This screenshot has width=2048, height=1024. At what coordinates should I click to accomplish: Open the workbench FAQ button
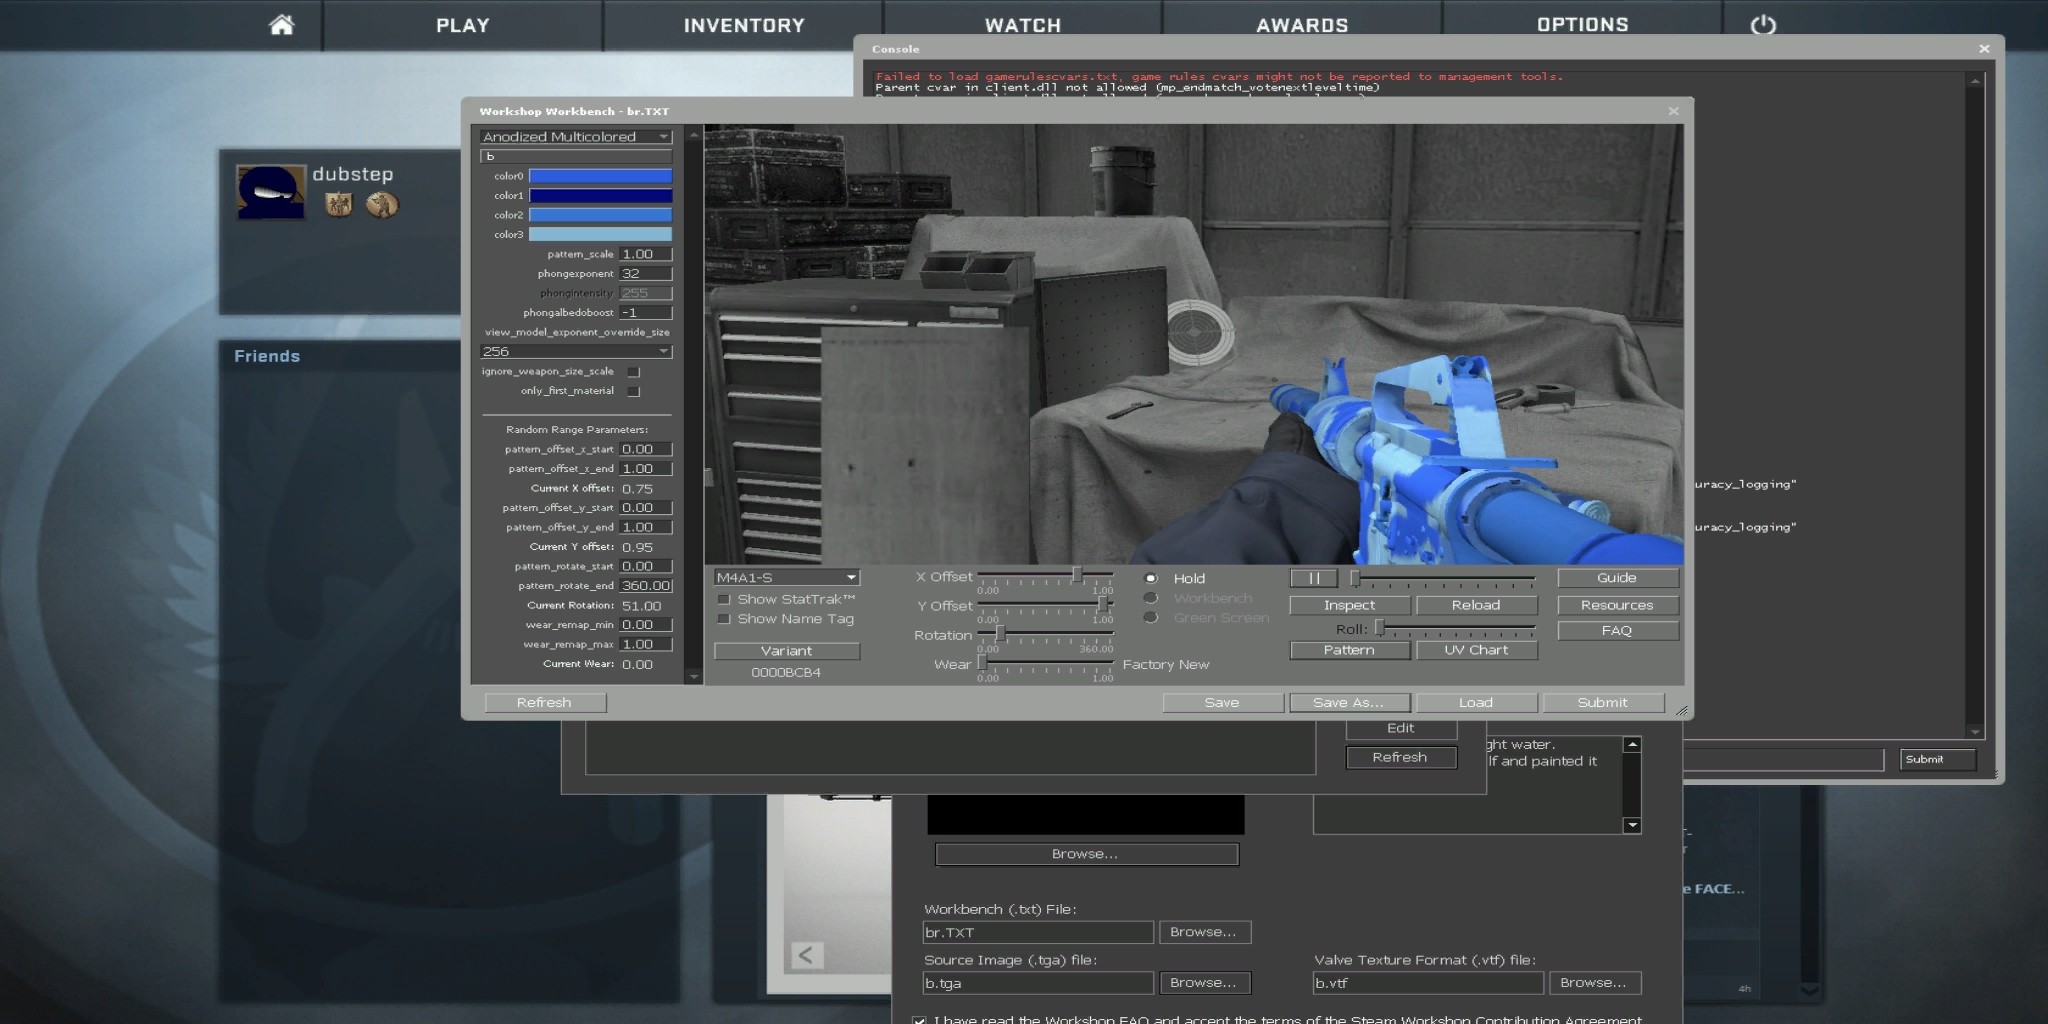coord(1617,631)
